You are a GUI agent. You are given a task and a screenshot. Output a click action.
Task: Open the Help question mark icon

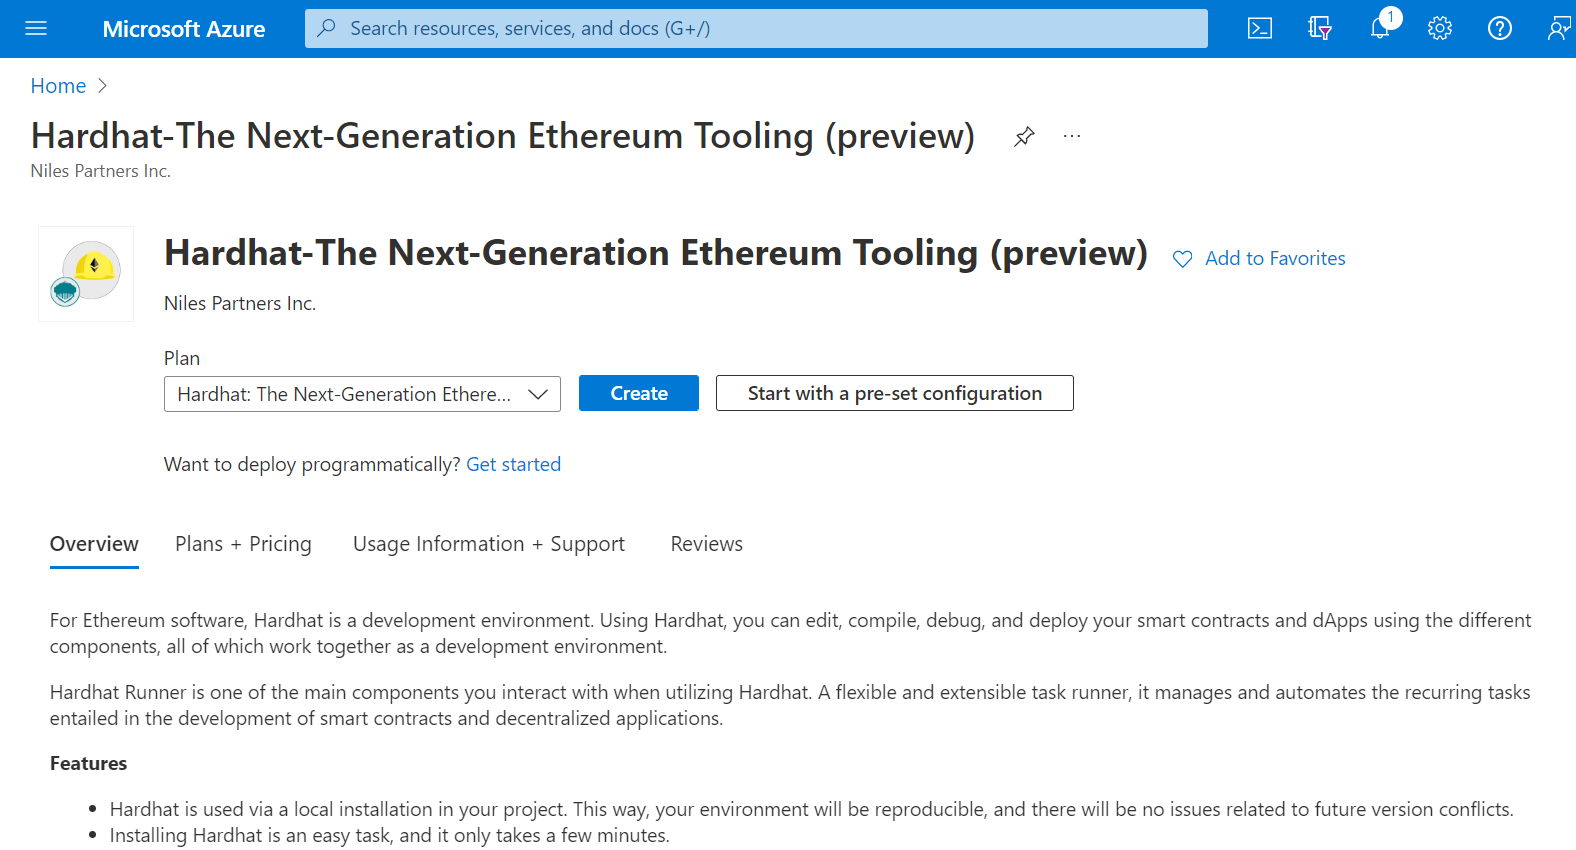(1500, 28)
